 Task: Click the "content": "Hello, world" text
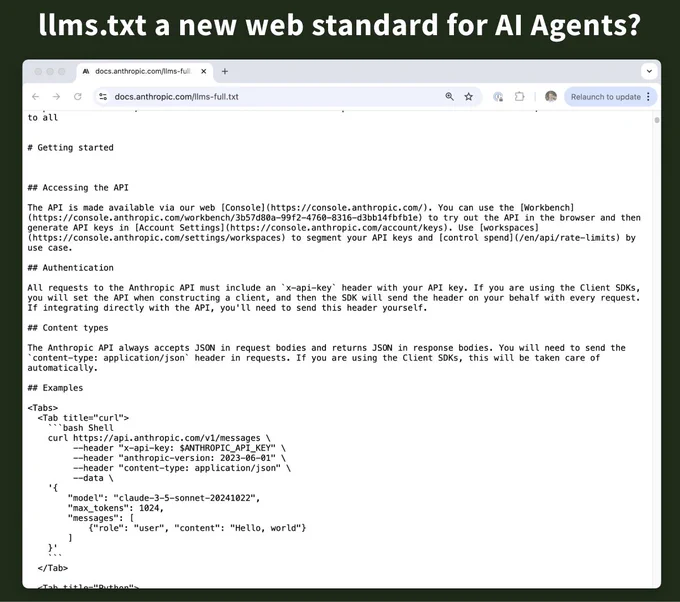click(x=238, y=528)
